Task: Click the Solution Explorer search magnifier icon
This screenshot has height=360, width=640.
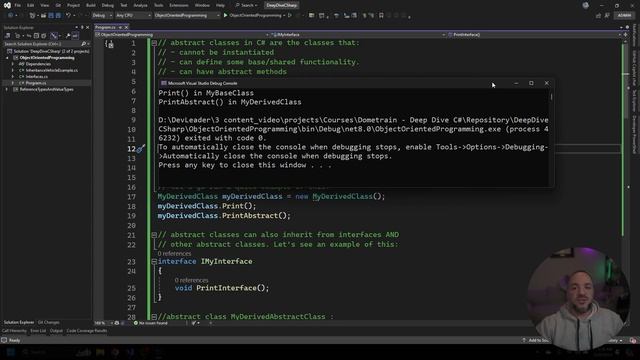Action: tap(84, 44)
